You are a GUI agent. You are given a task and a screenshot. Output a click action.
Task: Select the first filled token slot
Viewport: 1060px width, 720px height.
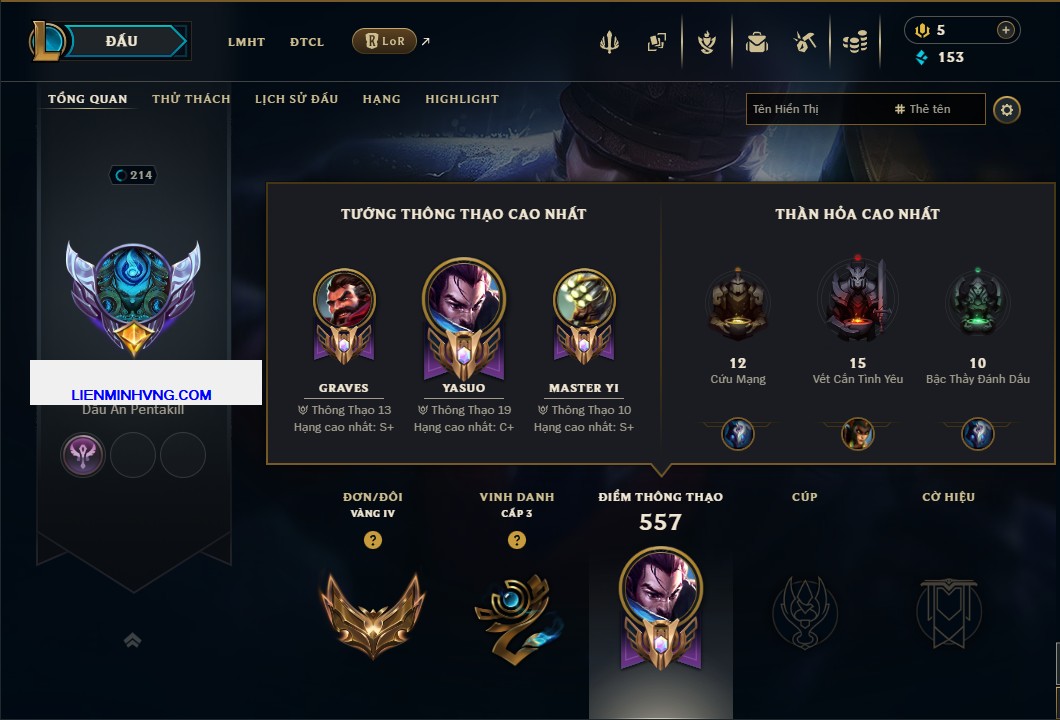[82, 455]
